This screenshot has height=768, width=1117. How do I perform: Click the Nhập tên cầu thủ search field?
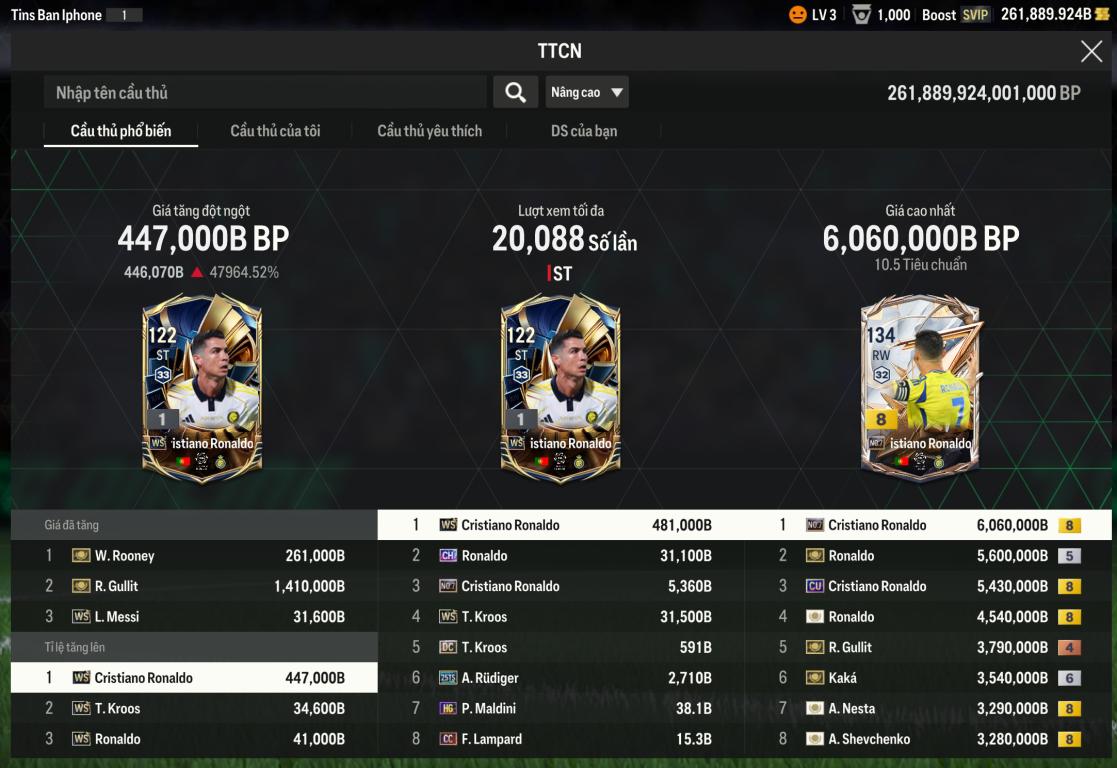265,93
